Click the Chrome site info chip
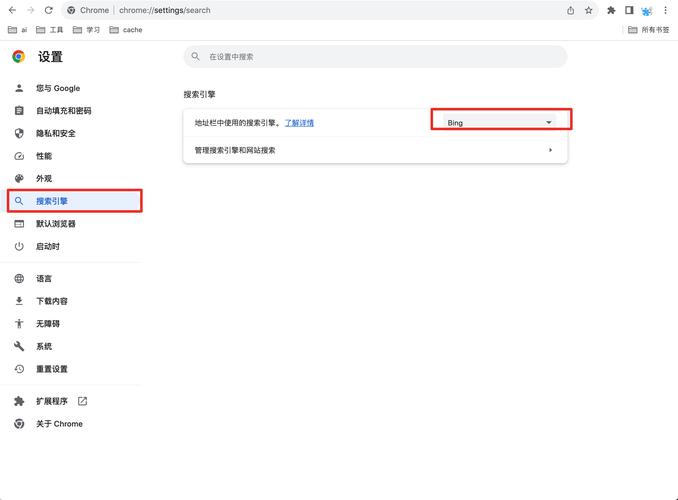The width and height of the screenshot is (678, 500). tap(88, 10)
